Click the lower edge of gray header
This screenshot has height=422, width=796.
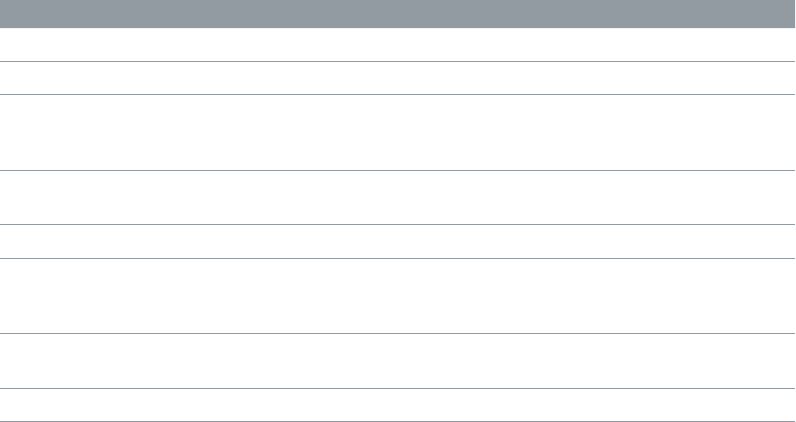click(397, 27)
